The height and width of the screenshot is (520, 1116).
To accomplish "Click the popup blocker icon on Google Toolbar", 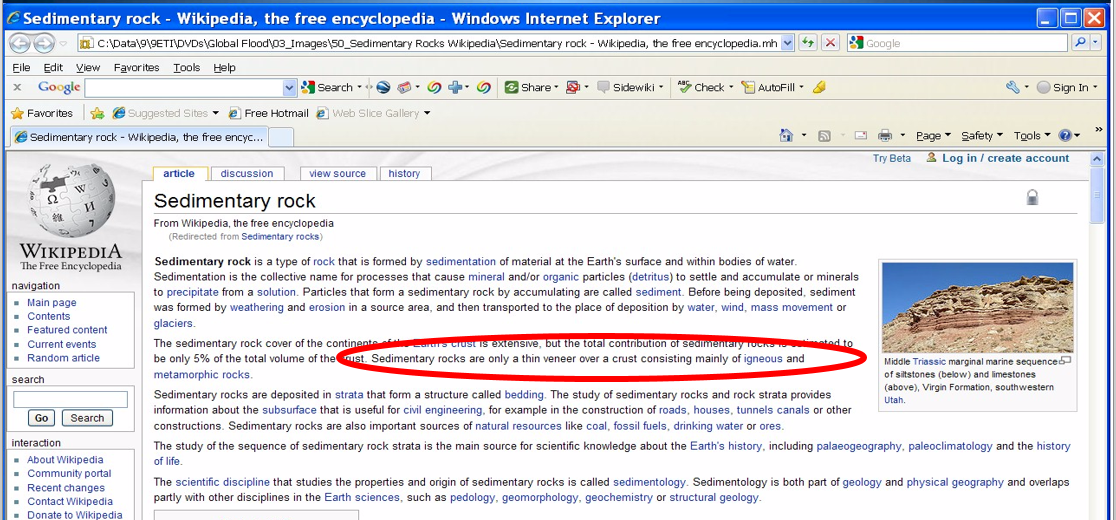I will (573, 87).
